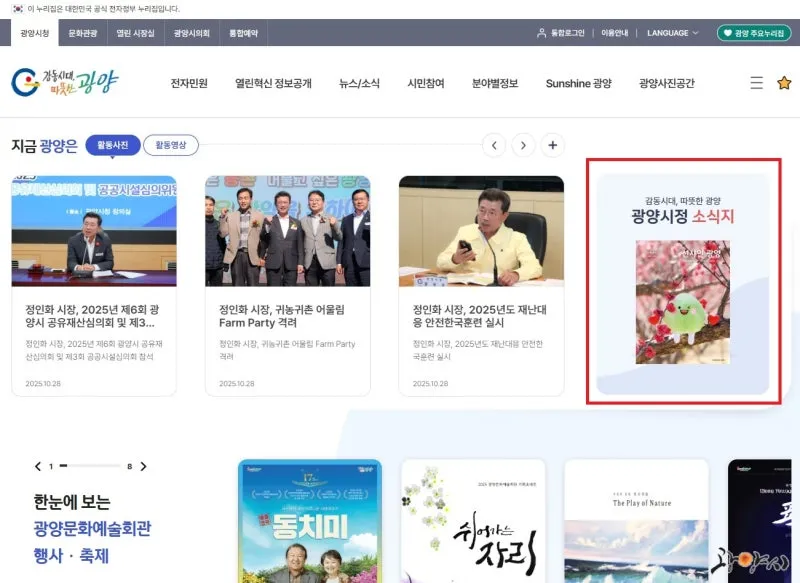Switch to the 활동영상 toggle pill

pos(171,146)
